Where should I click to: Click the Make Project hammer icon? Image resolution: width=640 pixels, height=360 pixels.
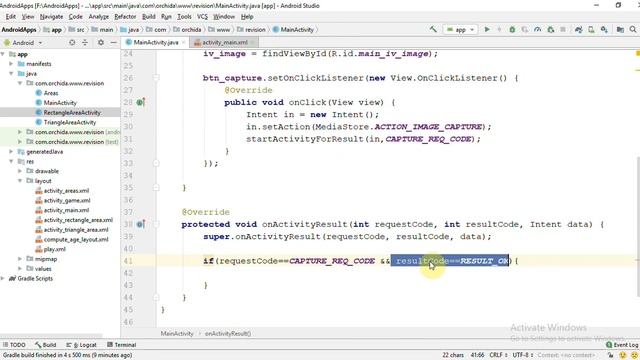click(x=433, y=29)
